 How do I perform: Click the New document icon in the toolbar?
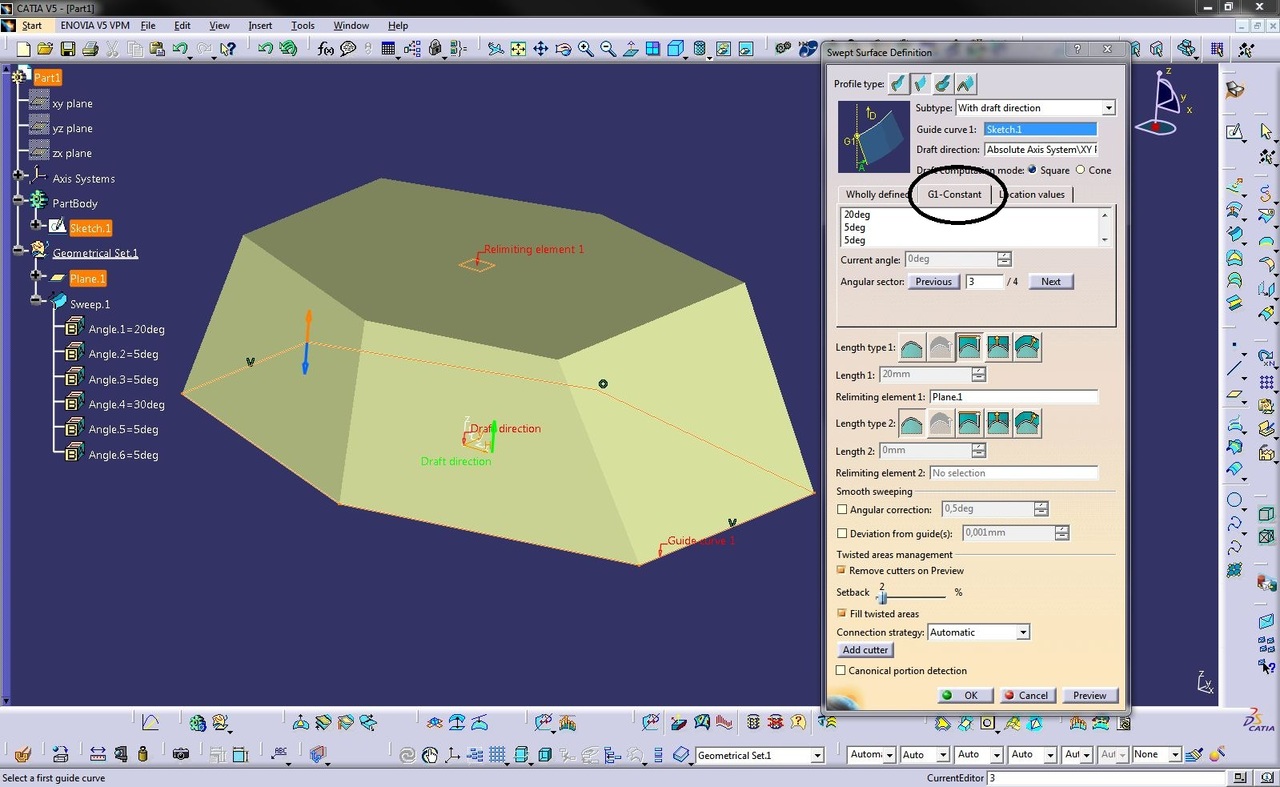22,48
